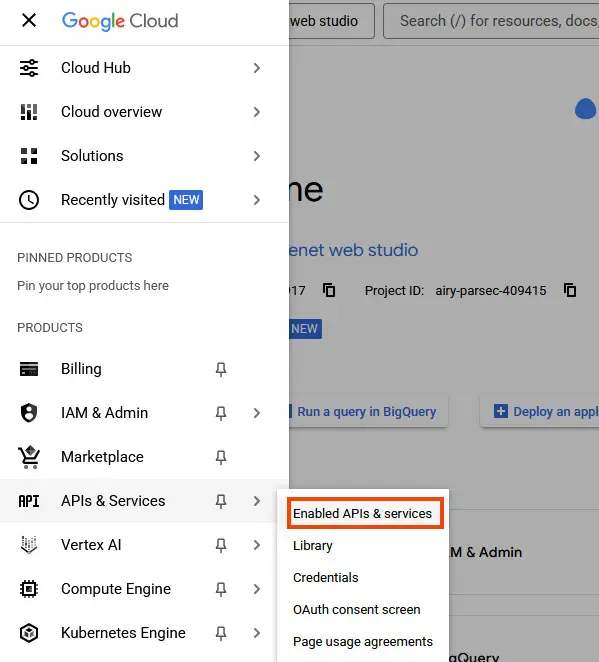599x662 pixels.
Task: Pin Marketplace product
Action: [x=221, y=457]
